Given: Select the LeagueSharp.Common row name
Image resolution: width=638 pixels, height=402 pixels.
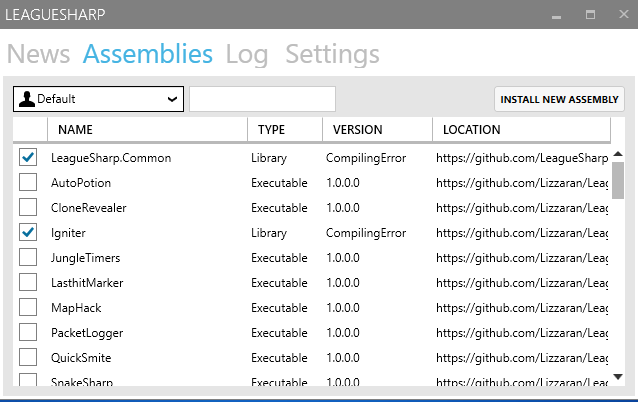Looking at the screenshot, I should 111,158.
